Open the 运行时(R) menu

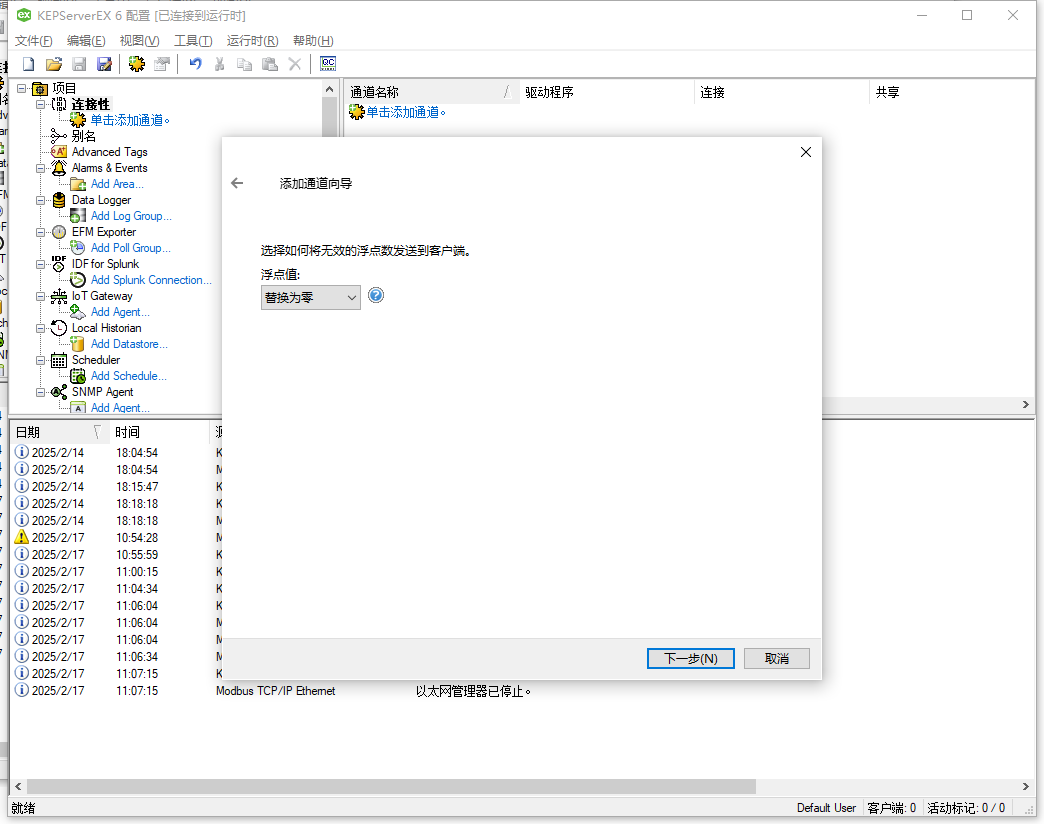[252, 41]
